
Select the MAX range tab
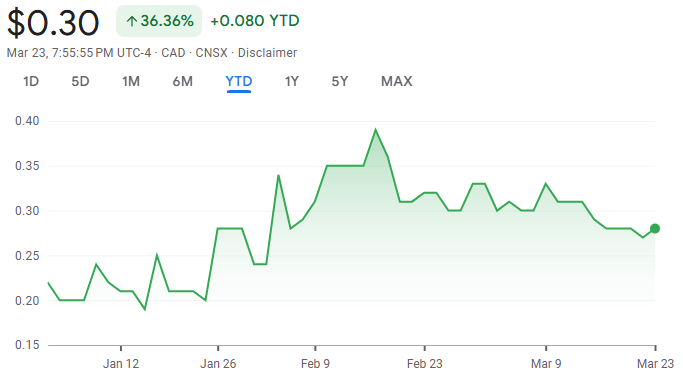(396, 81)
